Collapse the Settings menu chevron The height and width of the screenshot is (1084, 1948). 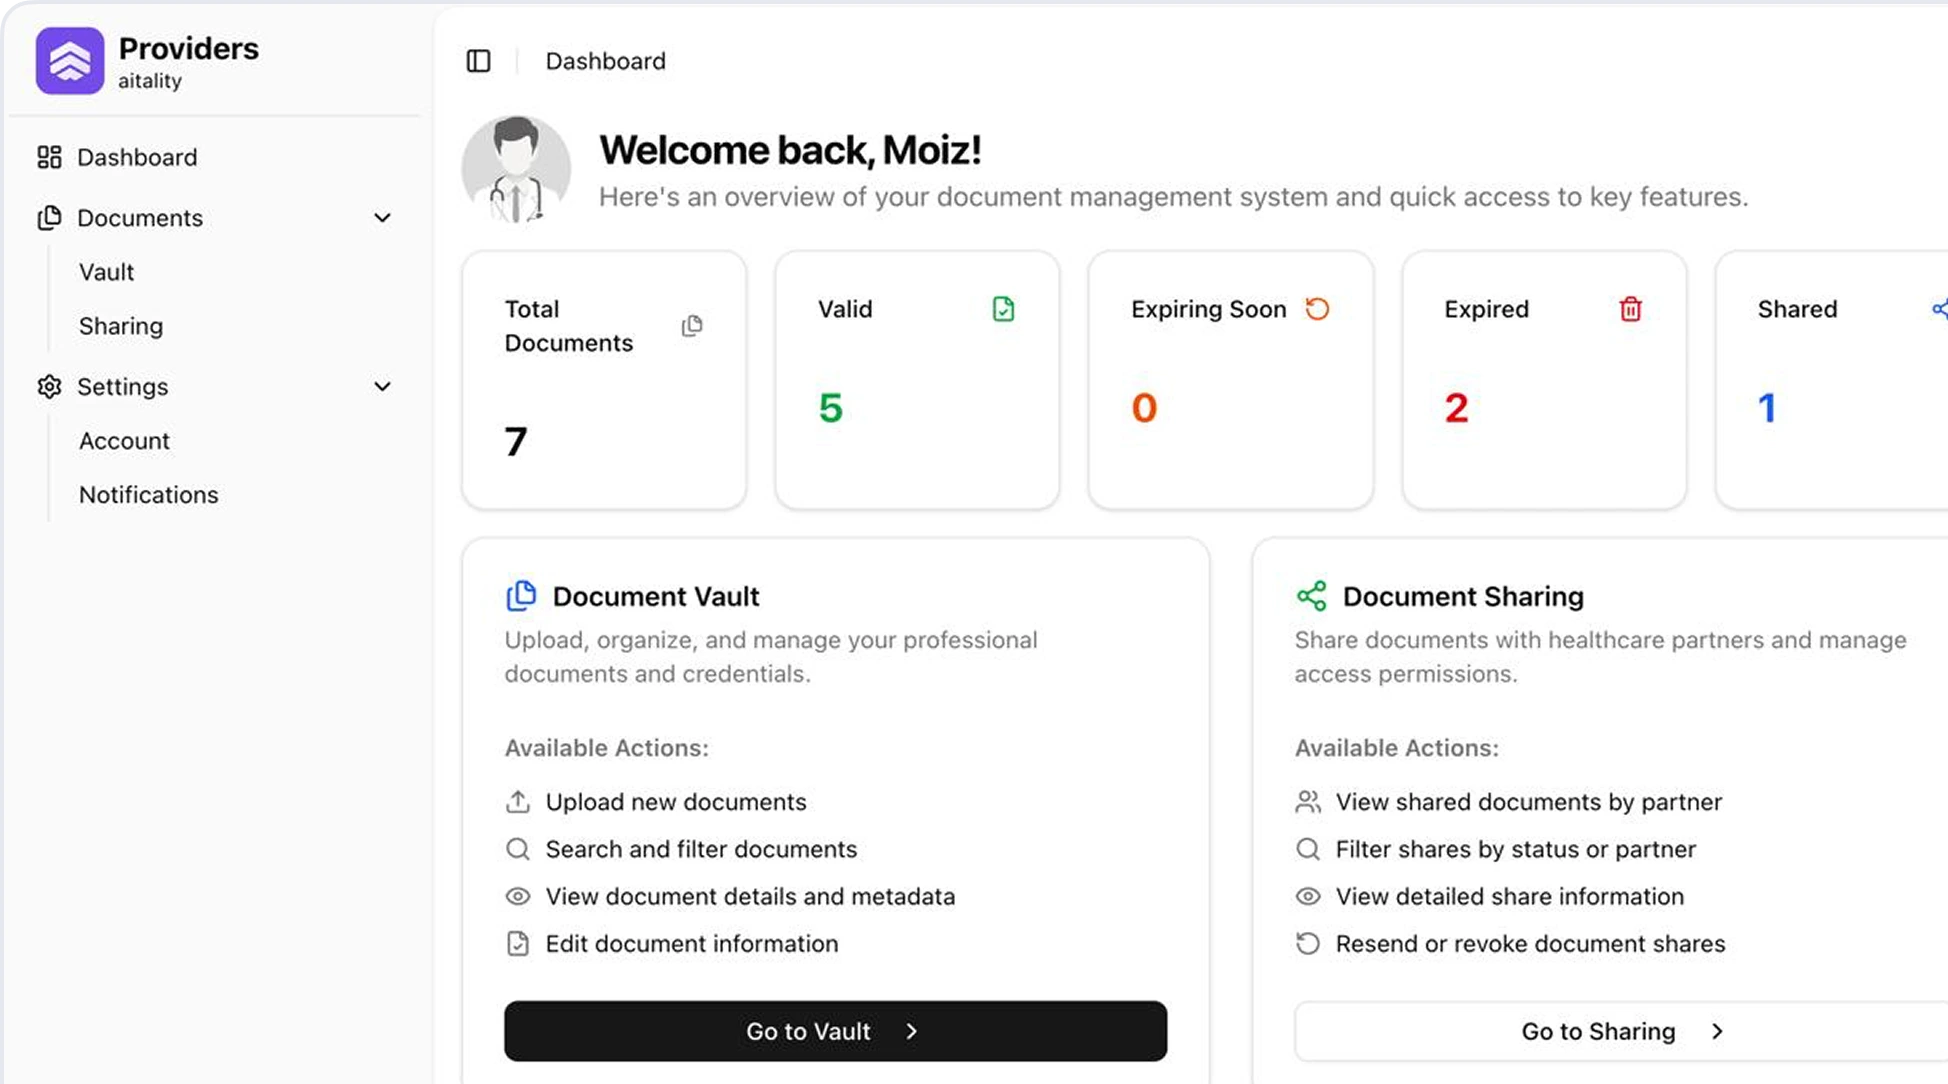[382, 387]
